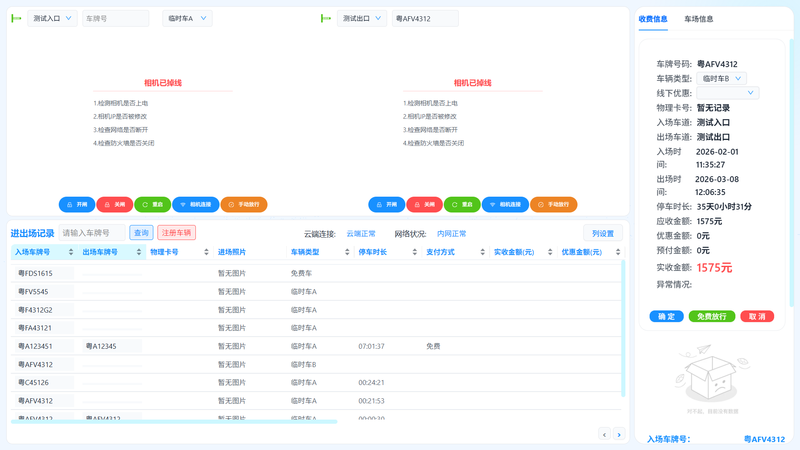
Task: Click the 进出场记录 section title
Action: (x=32, y=233)
